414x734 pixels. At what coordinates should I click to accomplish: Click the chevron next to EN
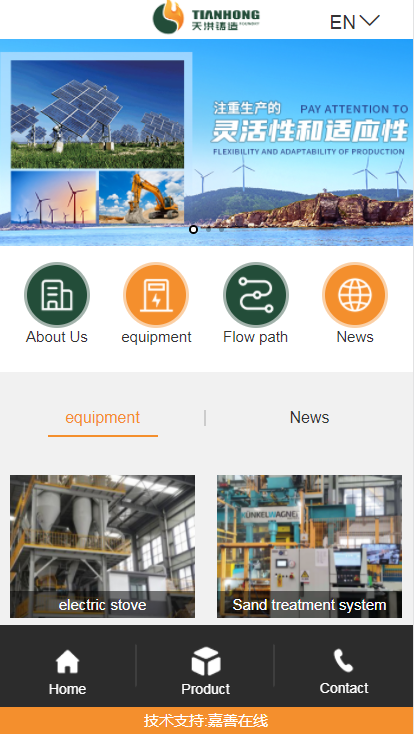coord(370,21)
